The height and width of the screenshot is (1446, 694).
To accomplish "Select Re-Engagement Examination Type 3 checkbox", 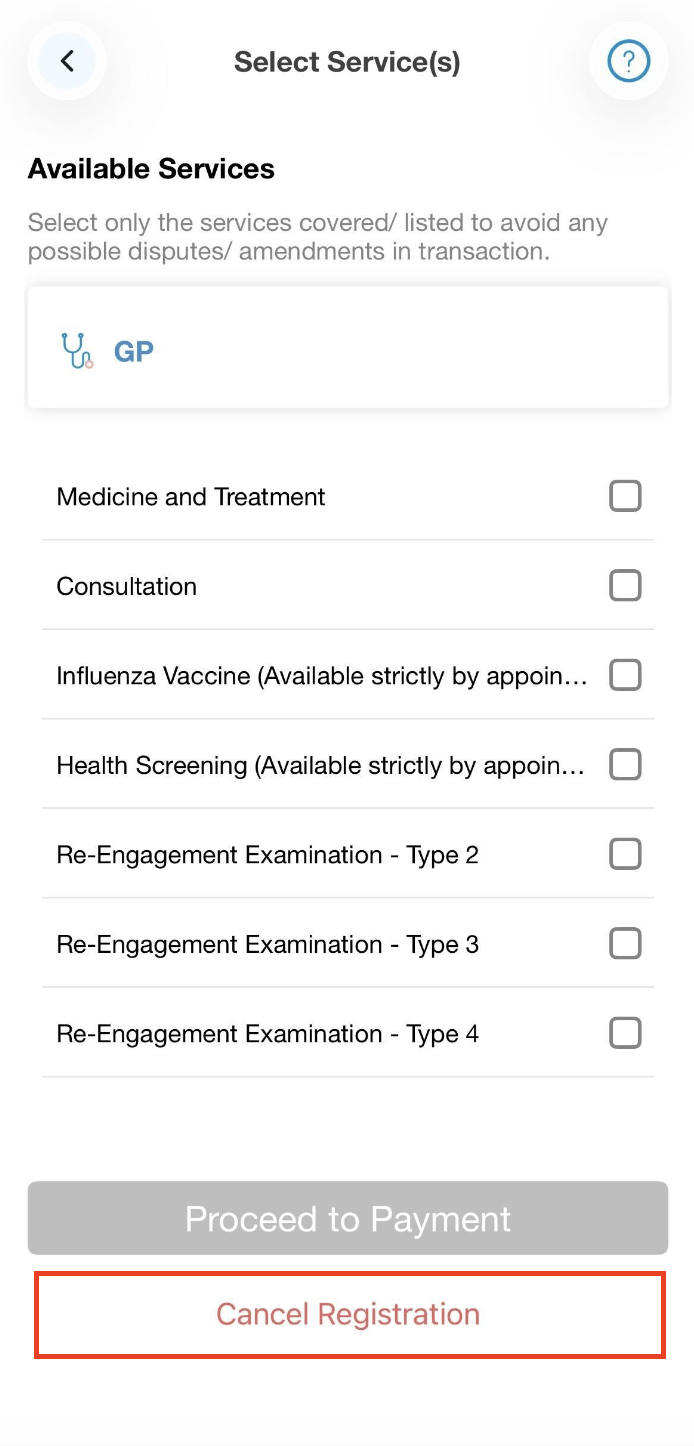I will [x=625, y=944].
